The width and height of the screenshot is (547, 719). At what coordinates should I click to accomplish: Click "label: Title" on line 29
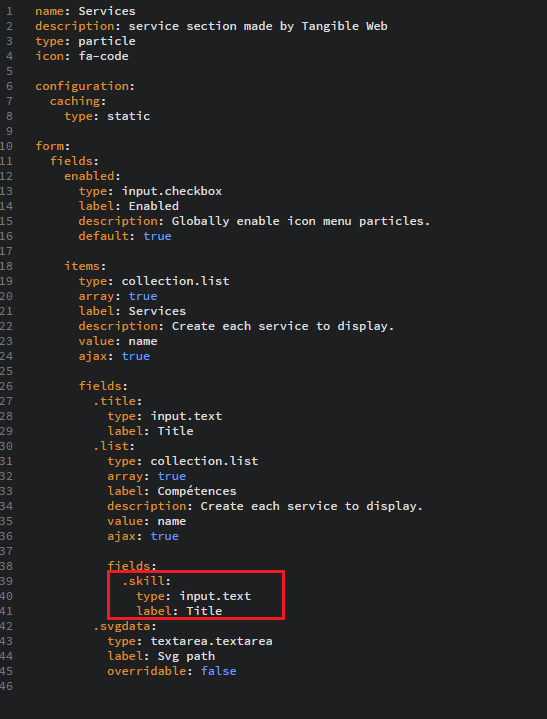coord(150,431)
